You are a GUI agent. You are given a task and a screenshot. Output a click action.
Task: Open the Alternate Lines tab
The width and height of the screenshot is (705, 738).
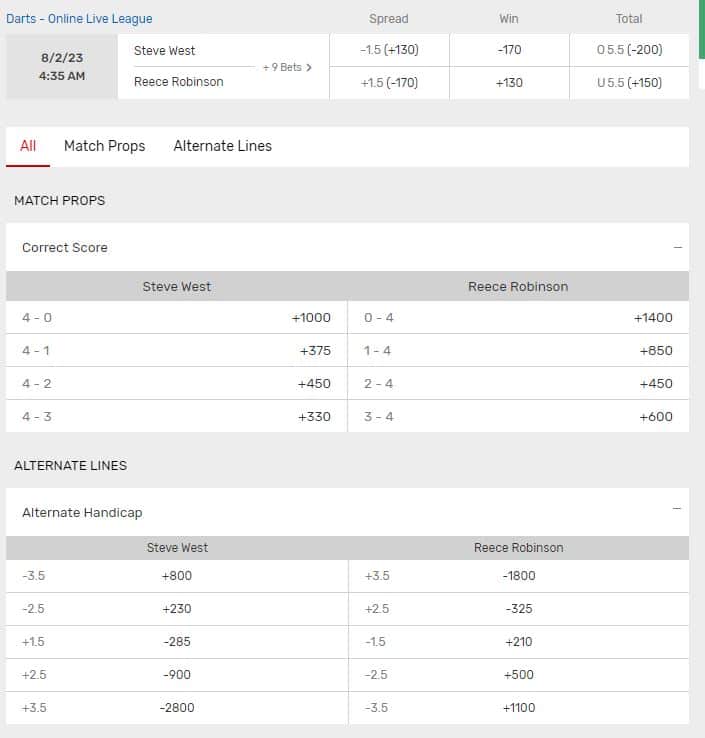222,146
